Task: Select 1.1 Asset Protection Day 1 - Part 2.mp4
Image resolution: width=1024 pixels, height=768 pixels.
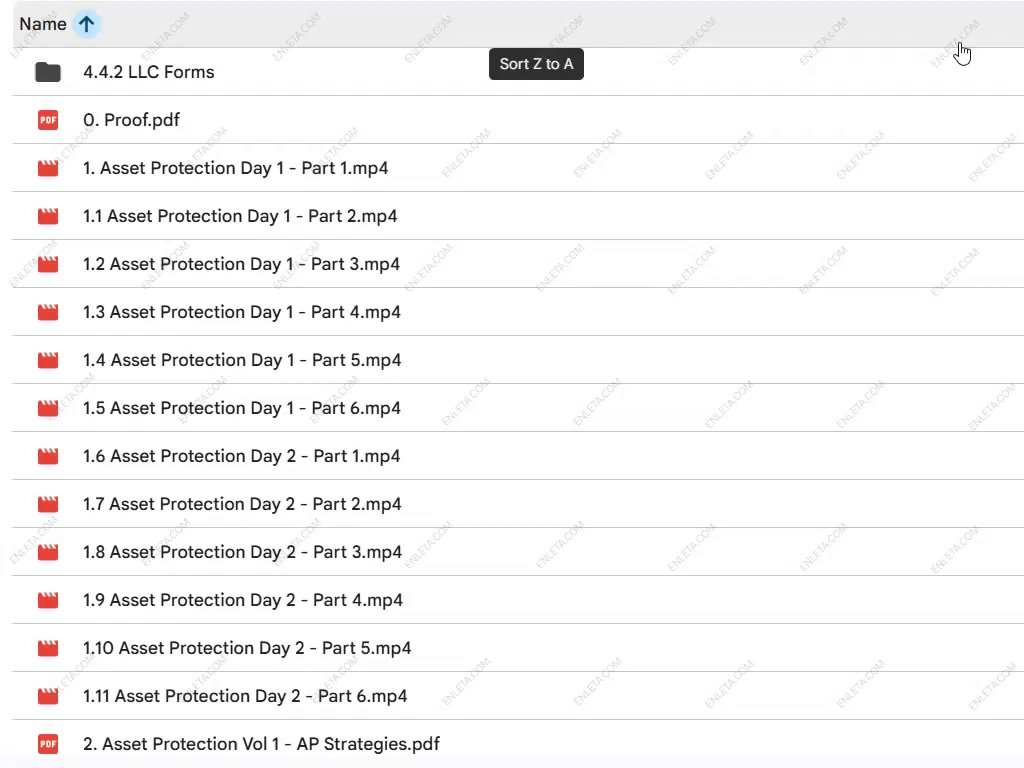Action: [x=240, y=216]
